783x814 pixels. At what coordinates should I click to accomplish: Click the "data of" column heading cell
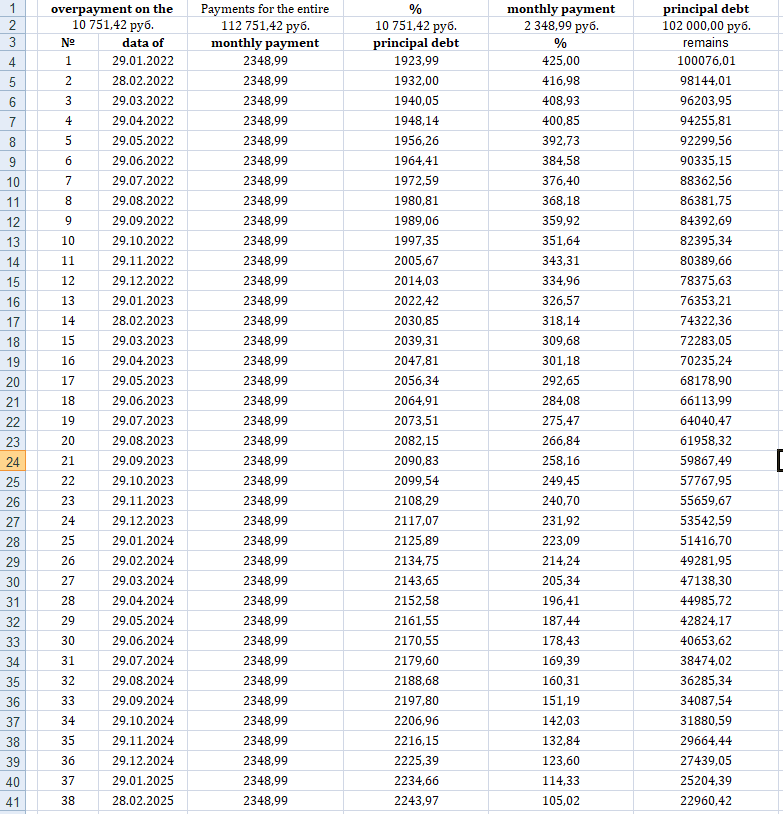[x=143, y=43]
